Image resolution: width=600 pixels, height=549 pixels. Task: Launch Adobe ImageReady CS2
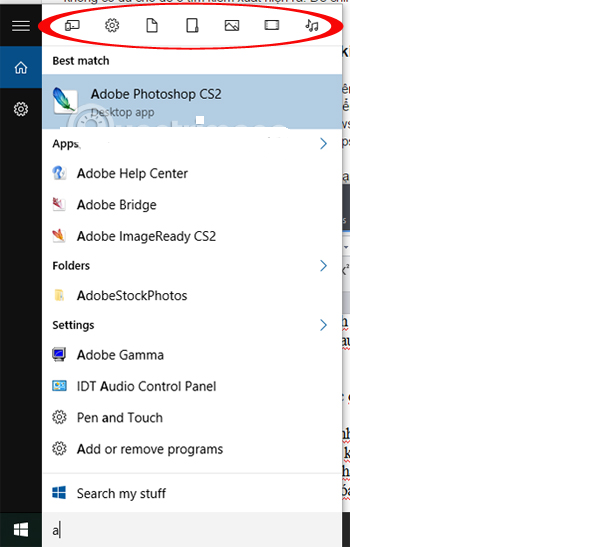coord(192,236)
